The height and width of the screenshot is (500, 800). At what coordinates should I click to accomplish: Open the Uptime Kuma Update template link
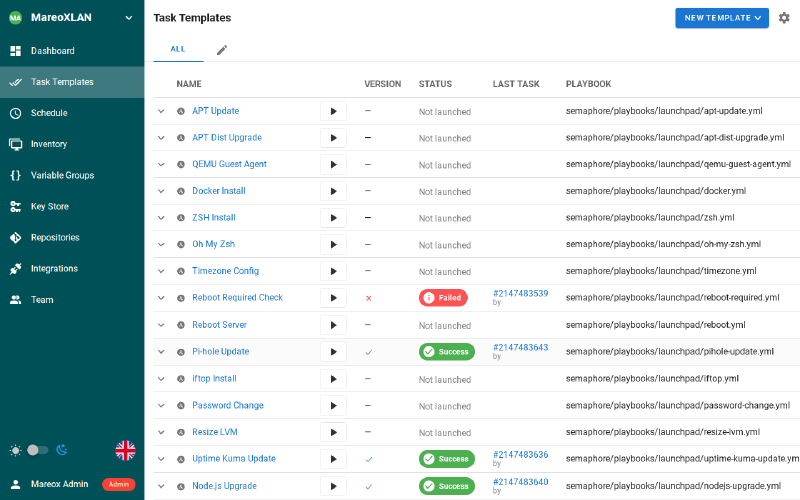point(234,458)
